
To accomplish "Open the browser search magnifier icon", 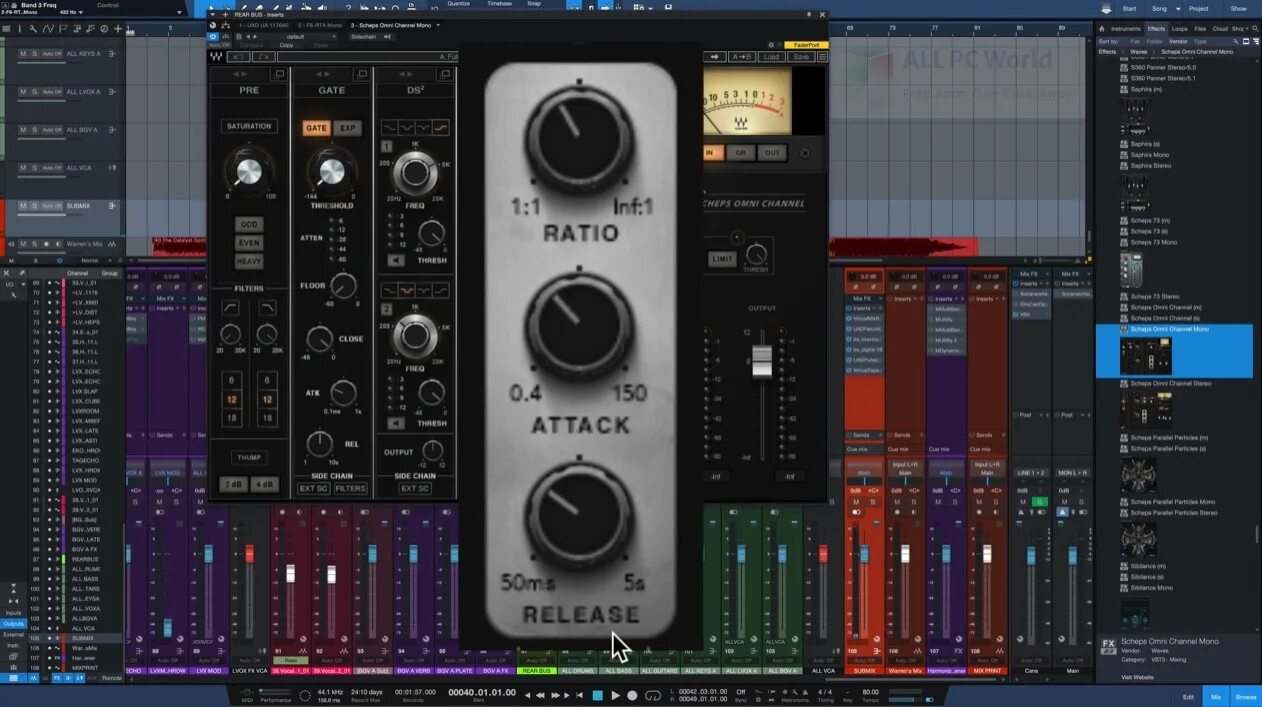I will click(1255, 28).
